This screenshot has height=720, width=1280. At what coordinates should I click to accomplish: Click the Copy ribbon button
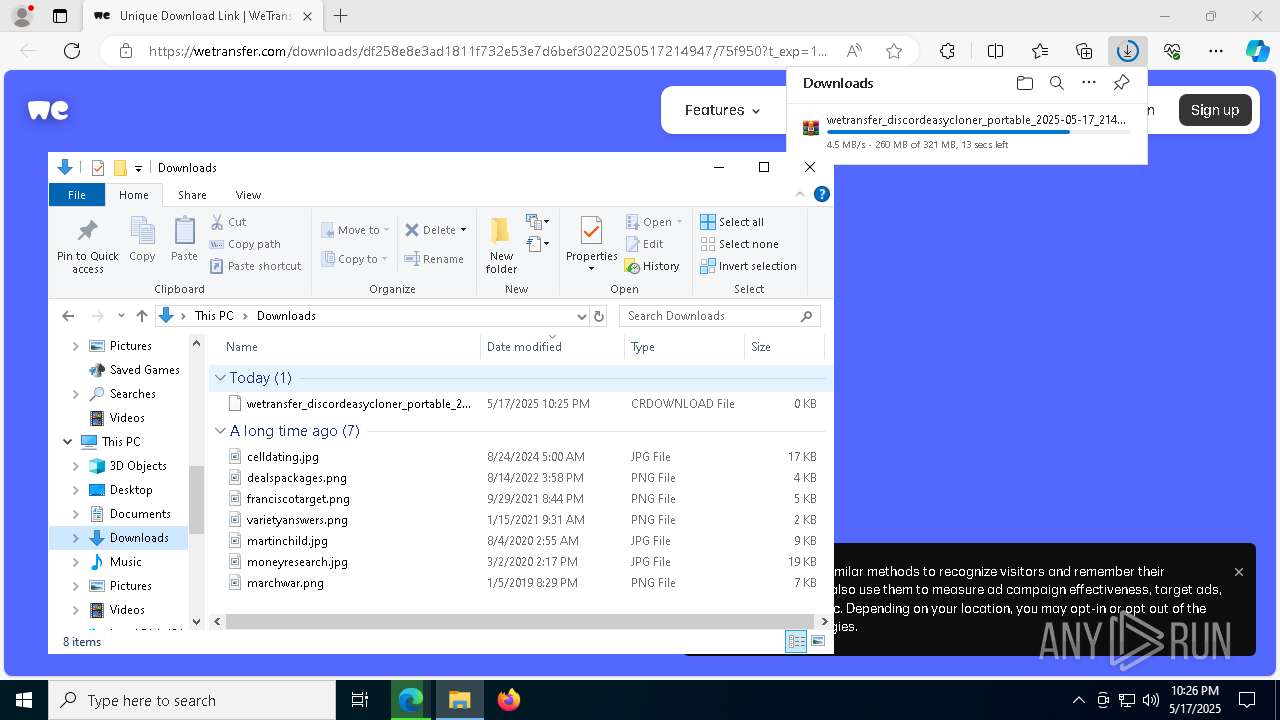coord(142,240)
